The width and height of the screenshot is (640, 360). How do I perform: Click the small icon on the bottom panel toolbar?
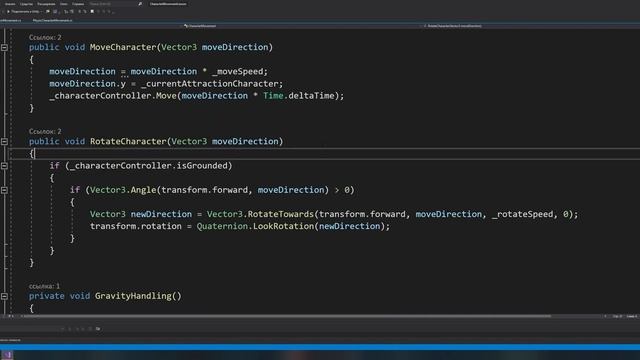[98, 329]
